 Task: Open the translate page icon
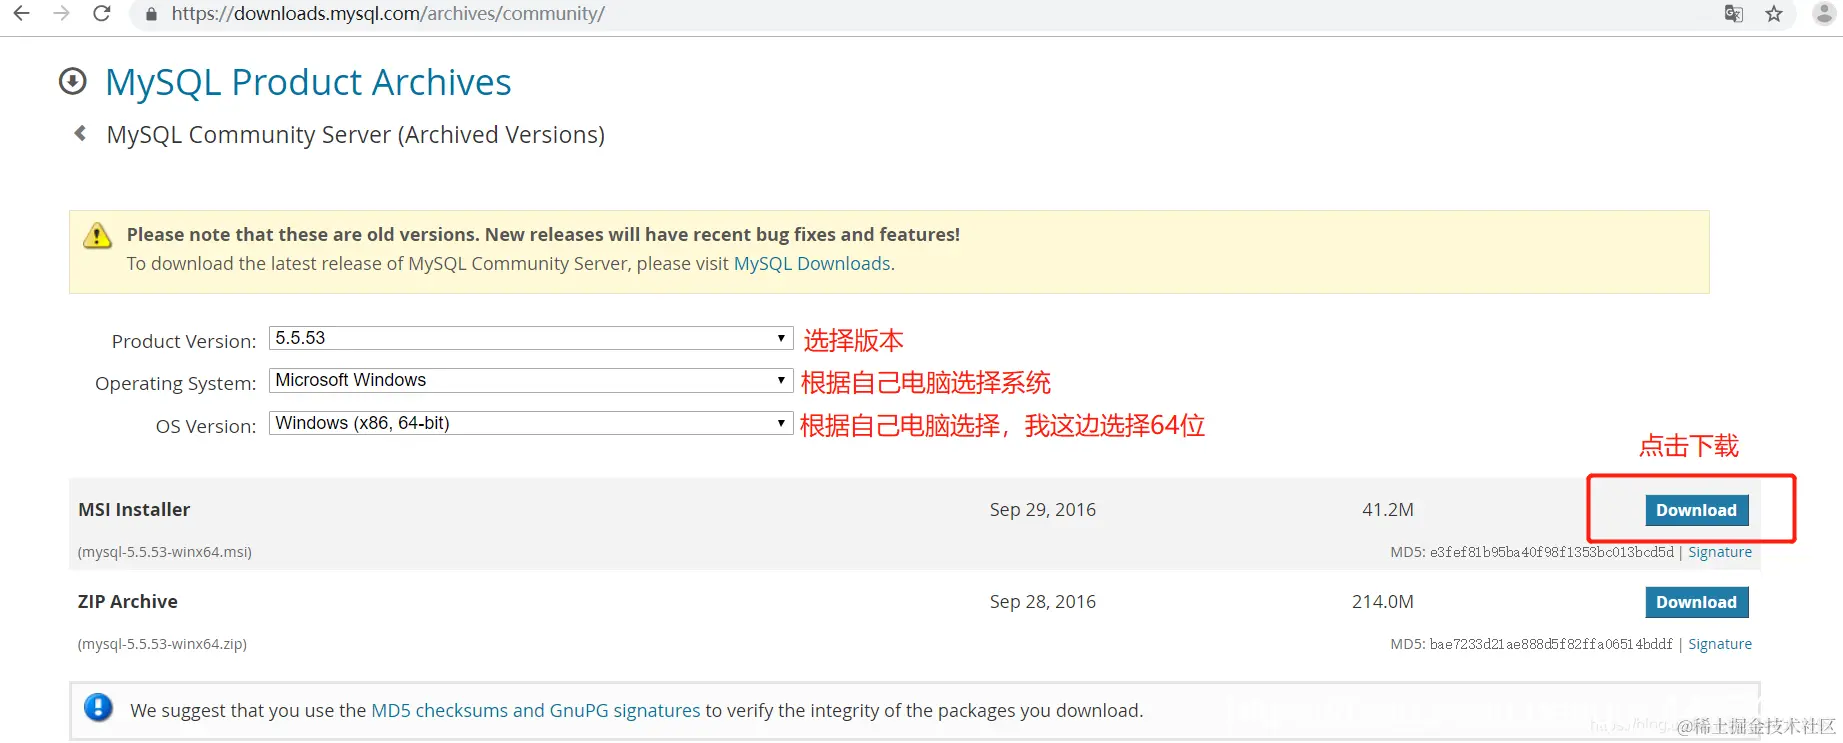[1734, 14]
